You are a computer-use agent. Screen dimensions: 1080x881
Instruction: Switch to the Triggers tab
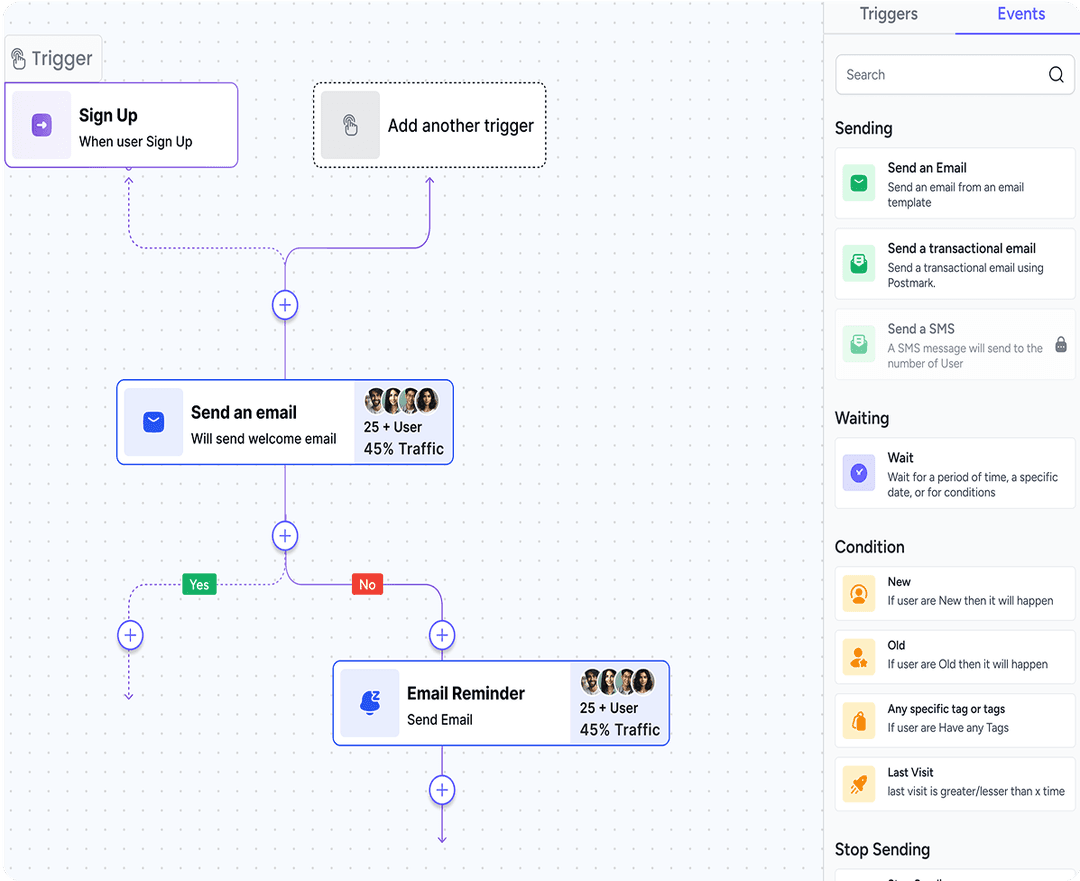click(888, 14)
